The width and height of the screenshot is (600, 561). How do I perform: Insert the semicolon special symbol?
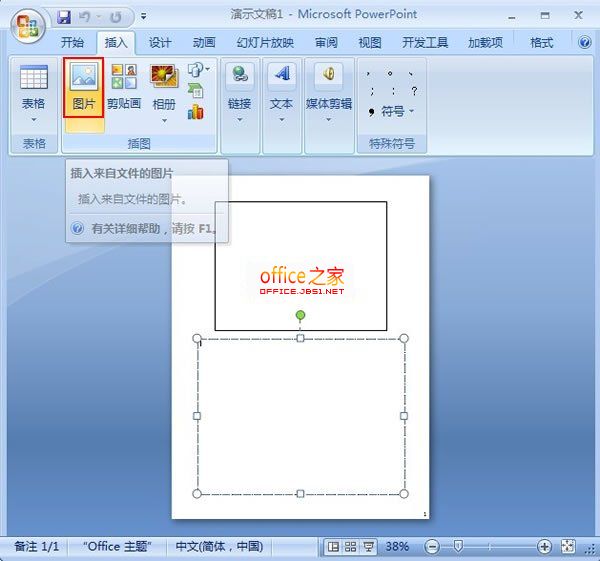click(x=372, y=91)
